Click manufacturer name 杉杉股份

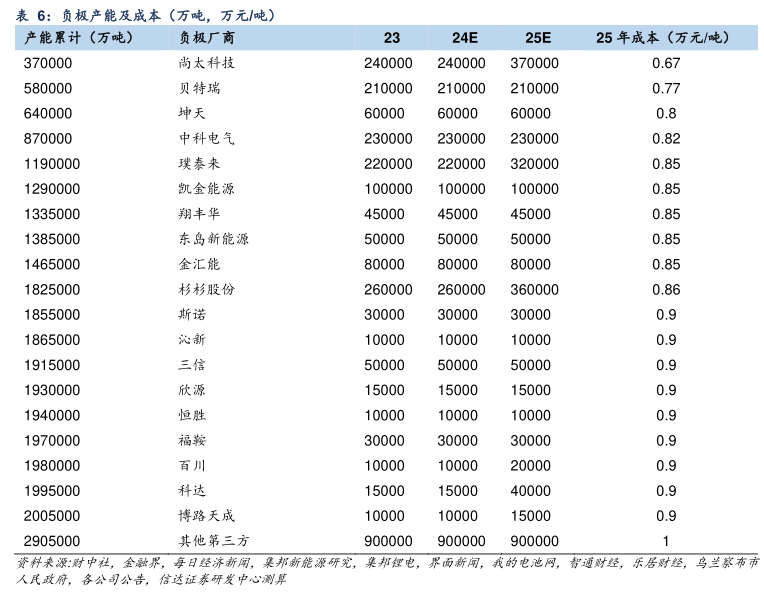(x=207, y=289)
